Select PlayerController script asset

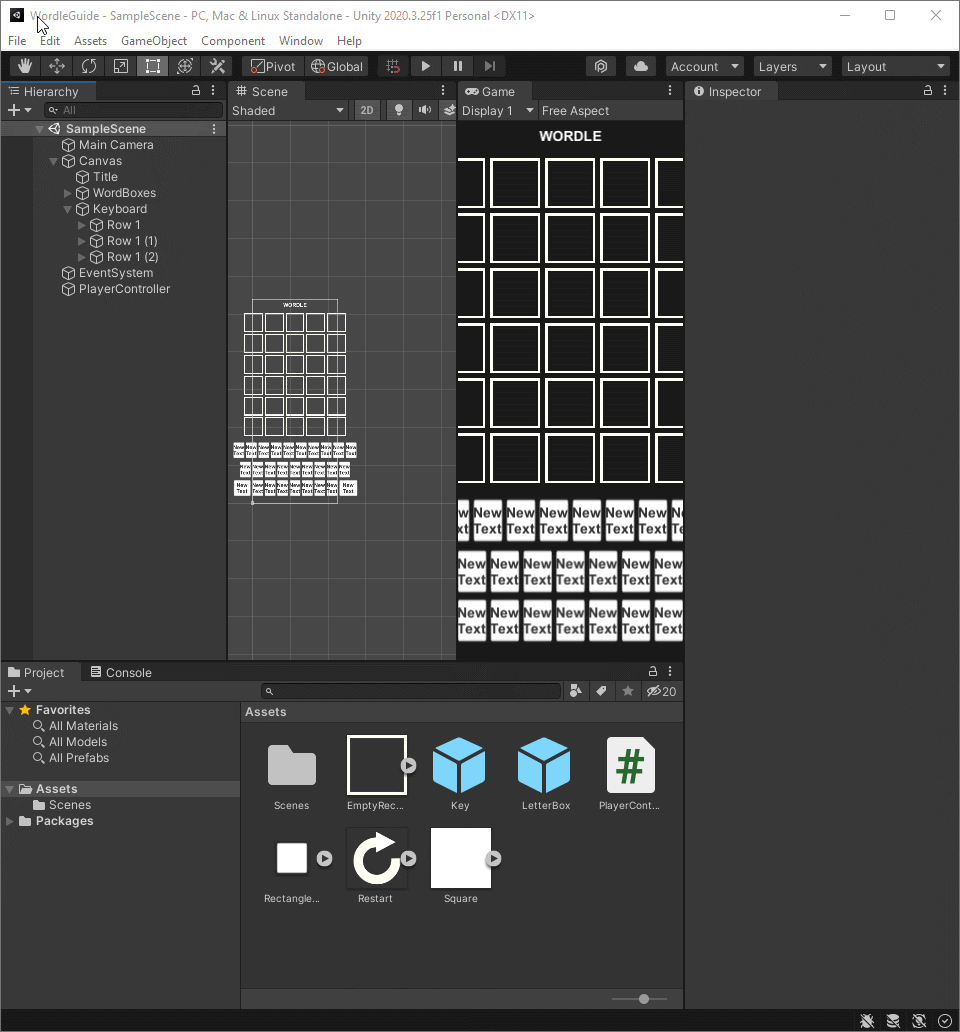click(x=630, y=773)
